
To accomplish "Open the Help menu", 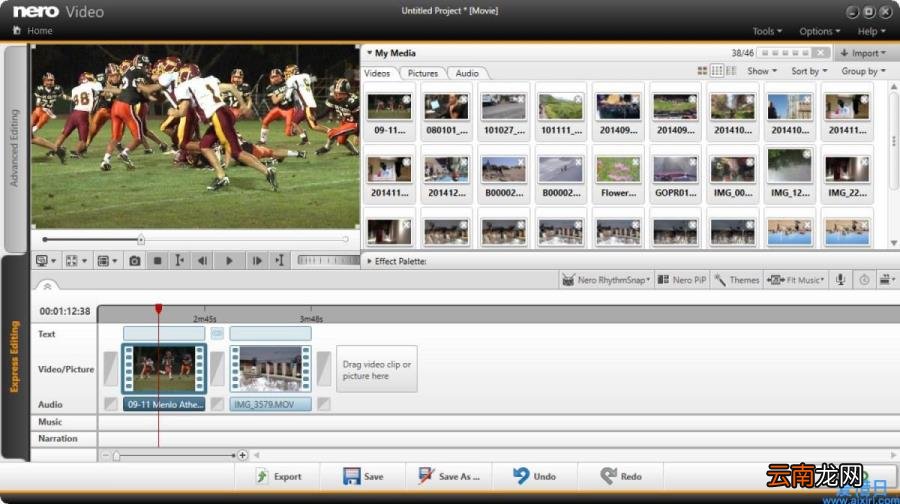I will (871, 32).
